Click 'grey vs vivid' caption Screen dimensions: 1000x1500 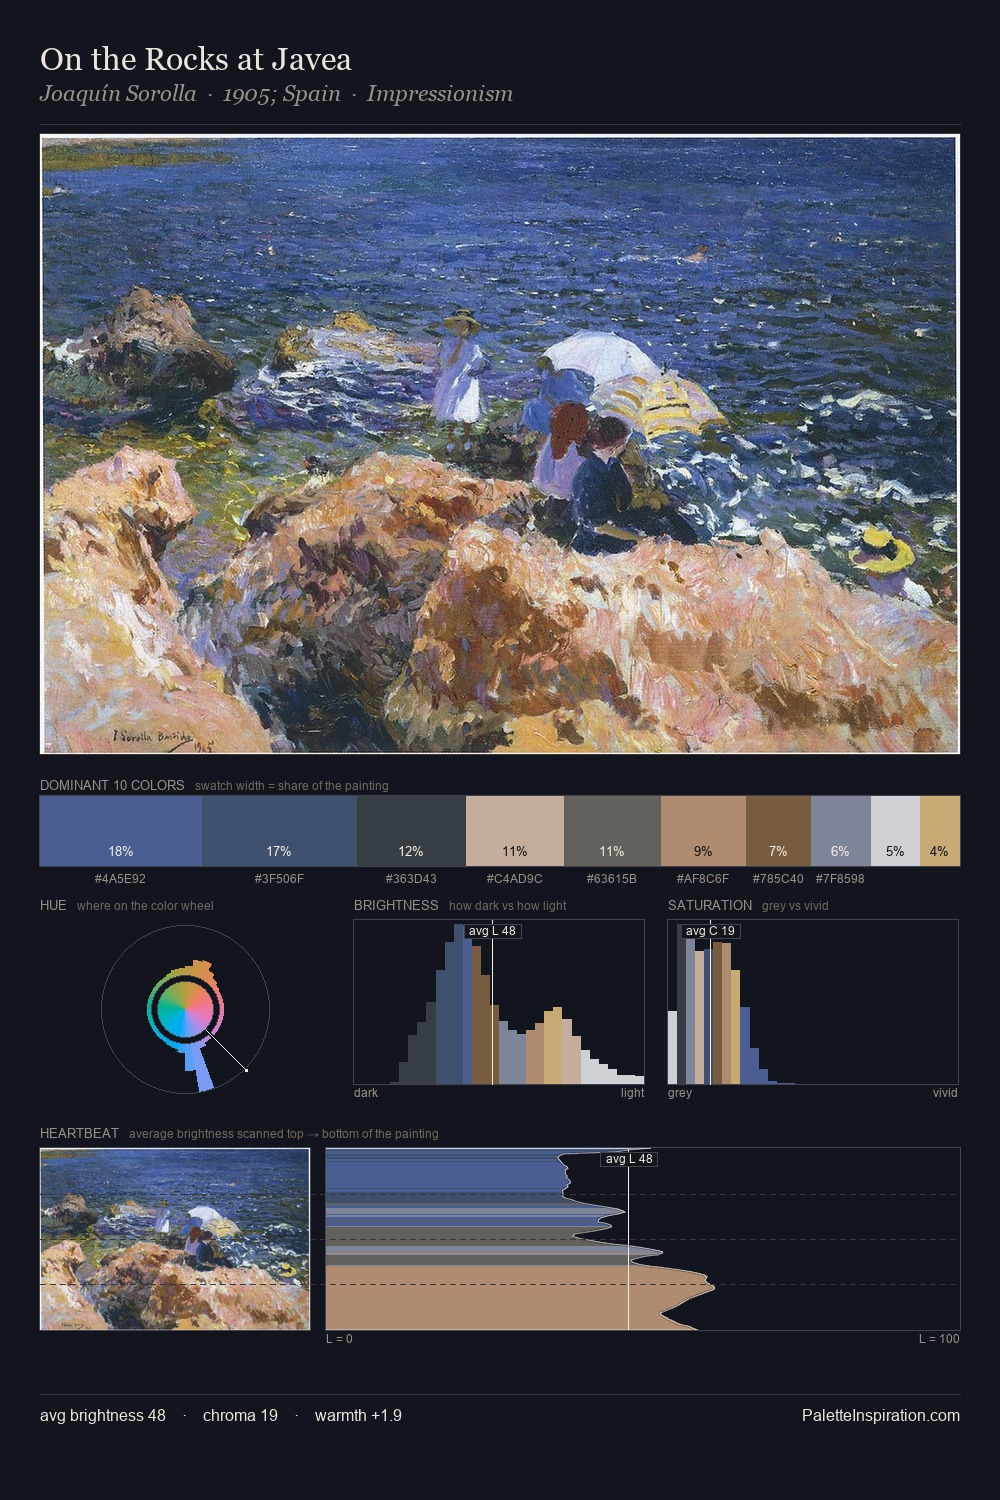coord(795,906)
